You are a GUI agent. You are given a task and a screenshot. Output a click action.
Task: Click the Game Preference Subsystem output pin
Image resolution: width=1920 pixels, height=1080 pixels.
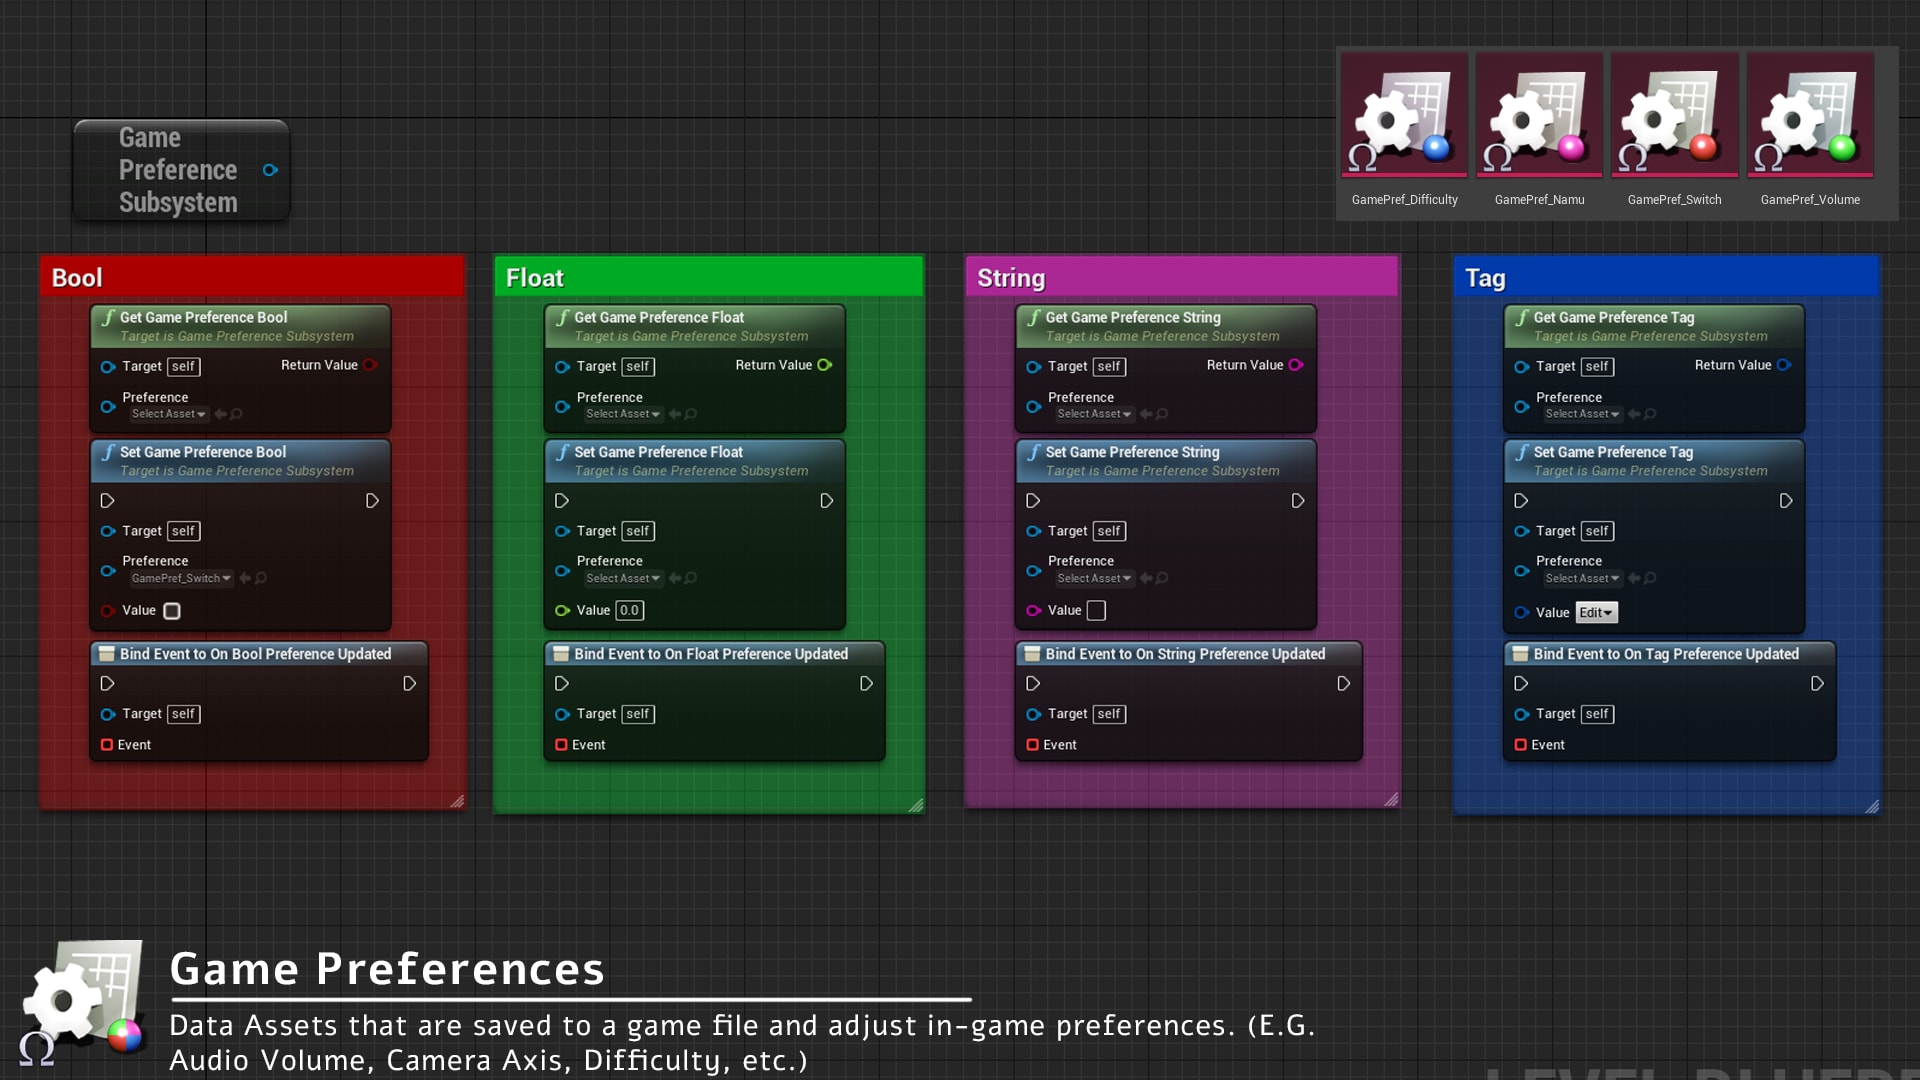(270, 170)
